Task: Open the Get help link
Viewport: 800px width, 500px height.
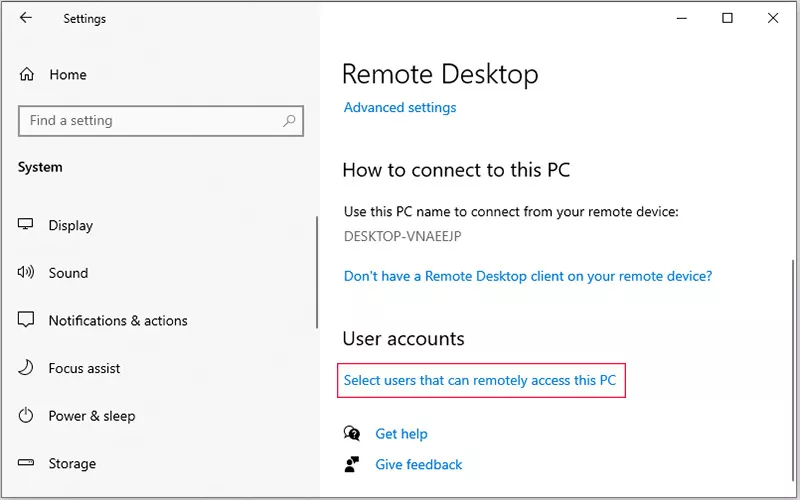Action: coord(402,434)
